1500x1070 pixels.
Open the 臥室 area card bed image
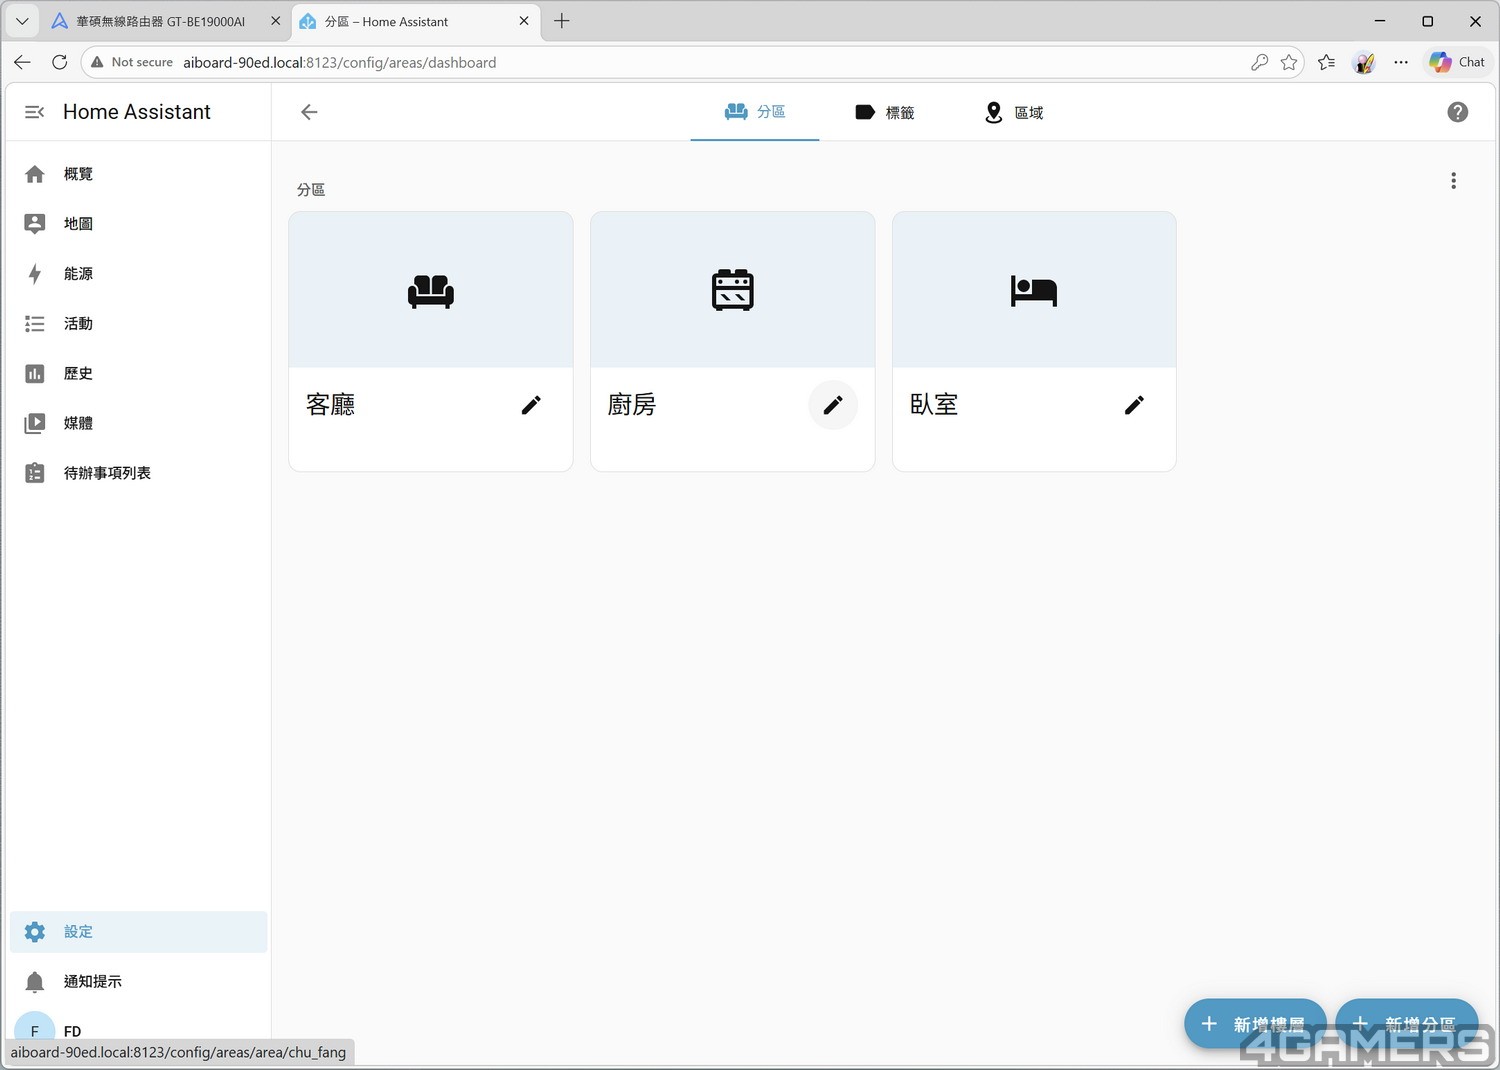click(x=1034, y=290)
